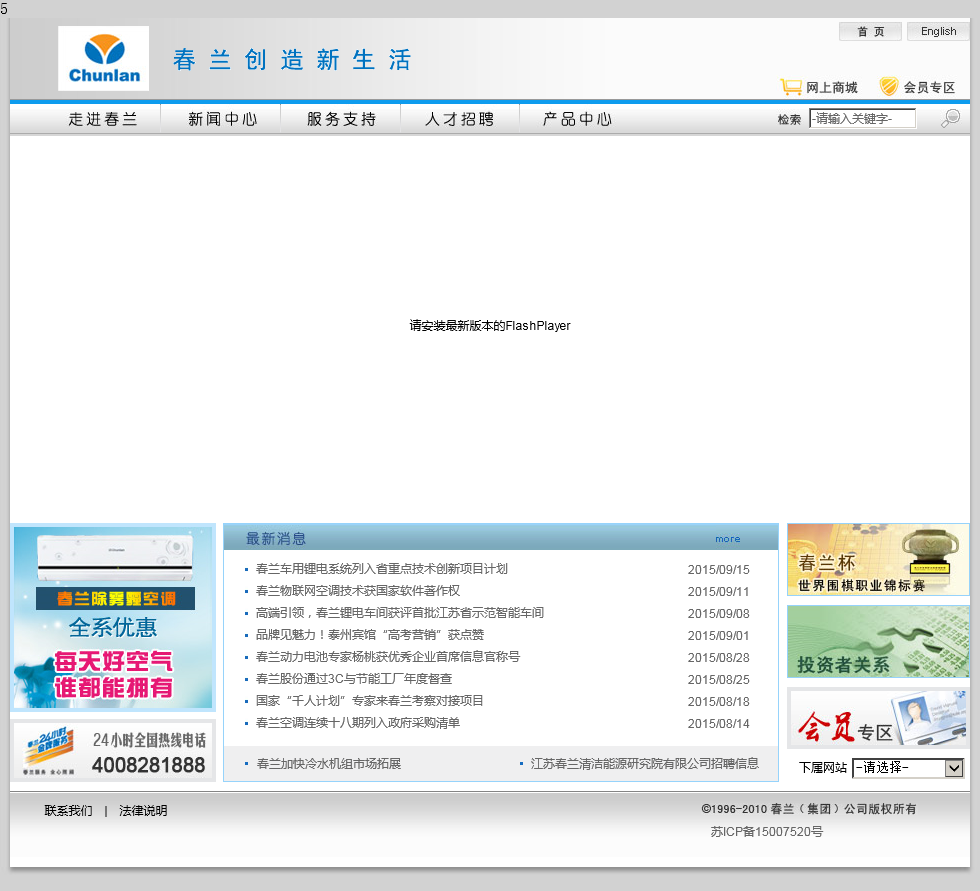Open news 春兰空调连续十八期列入政府采购清单
Image resolution: width=980 pixels, height=891 pixels.
click(x=358, y=723)
